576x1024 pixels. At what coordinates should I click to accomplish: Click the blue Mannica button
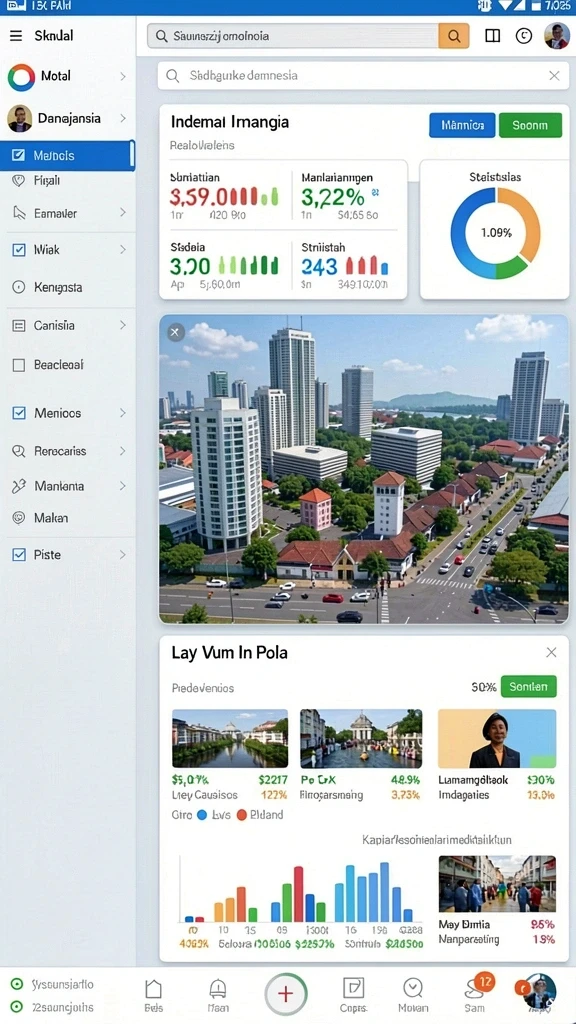[462, 125]
